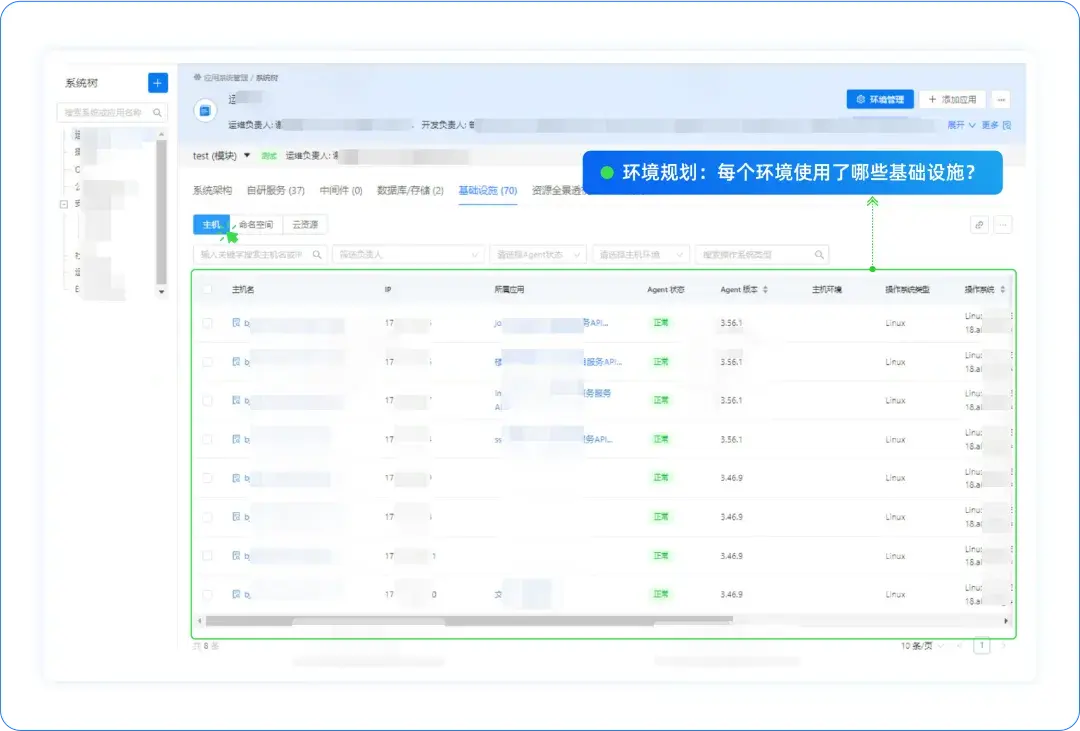Image resolution: width=1080 pixels, height=731 pixels.
Task: Click the 展开 link to expand details
Action: (957, 124)
